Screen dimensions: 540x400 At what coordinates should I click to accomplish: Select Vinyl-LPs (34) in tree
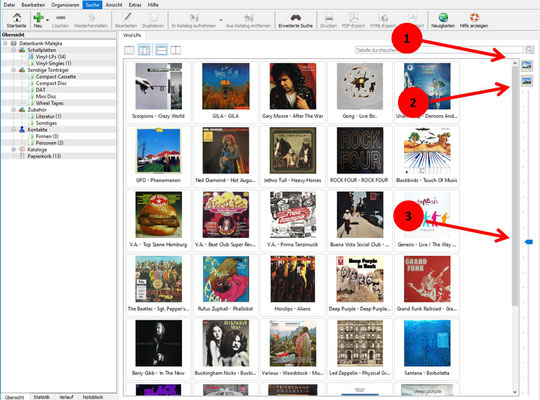pos(51,57)
